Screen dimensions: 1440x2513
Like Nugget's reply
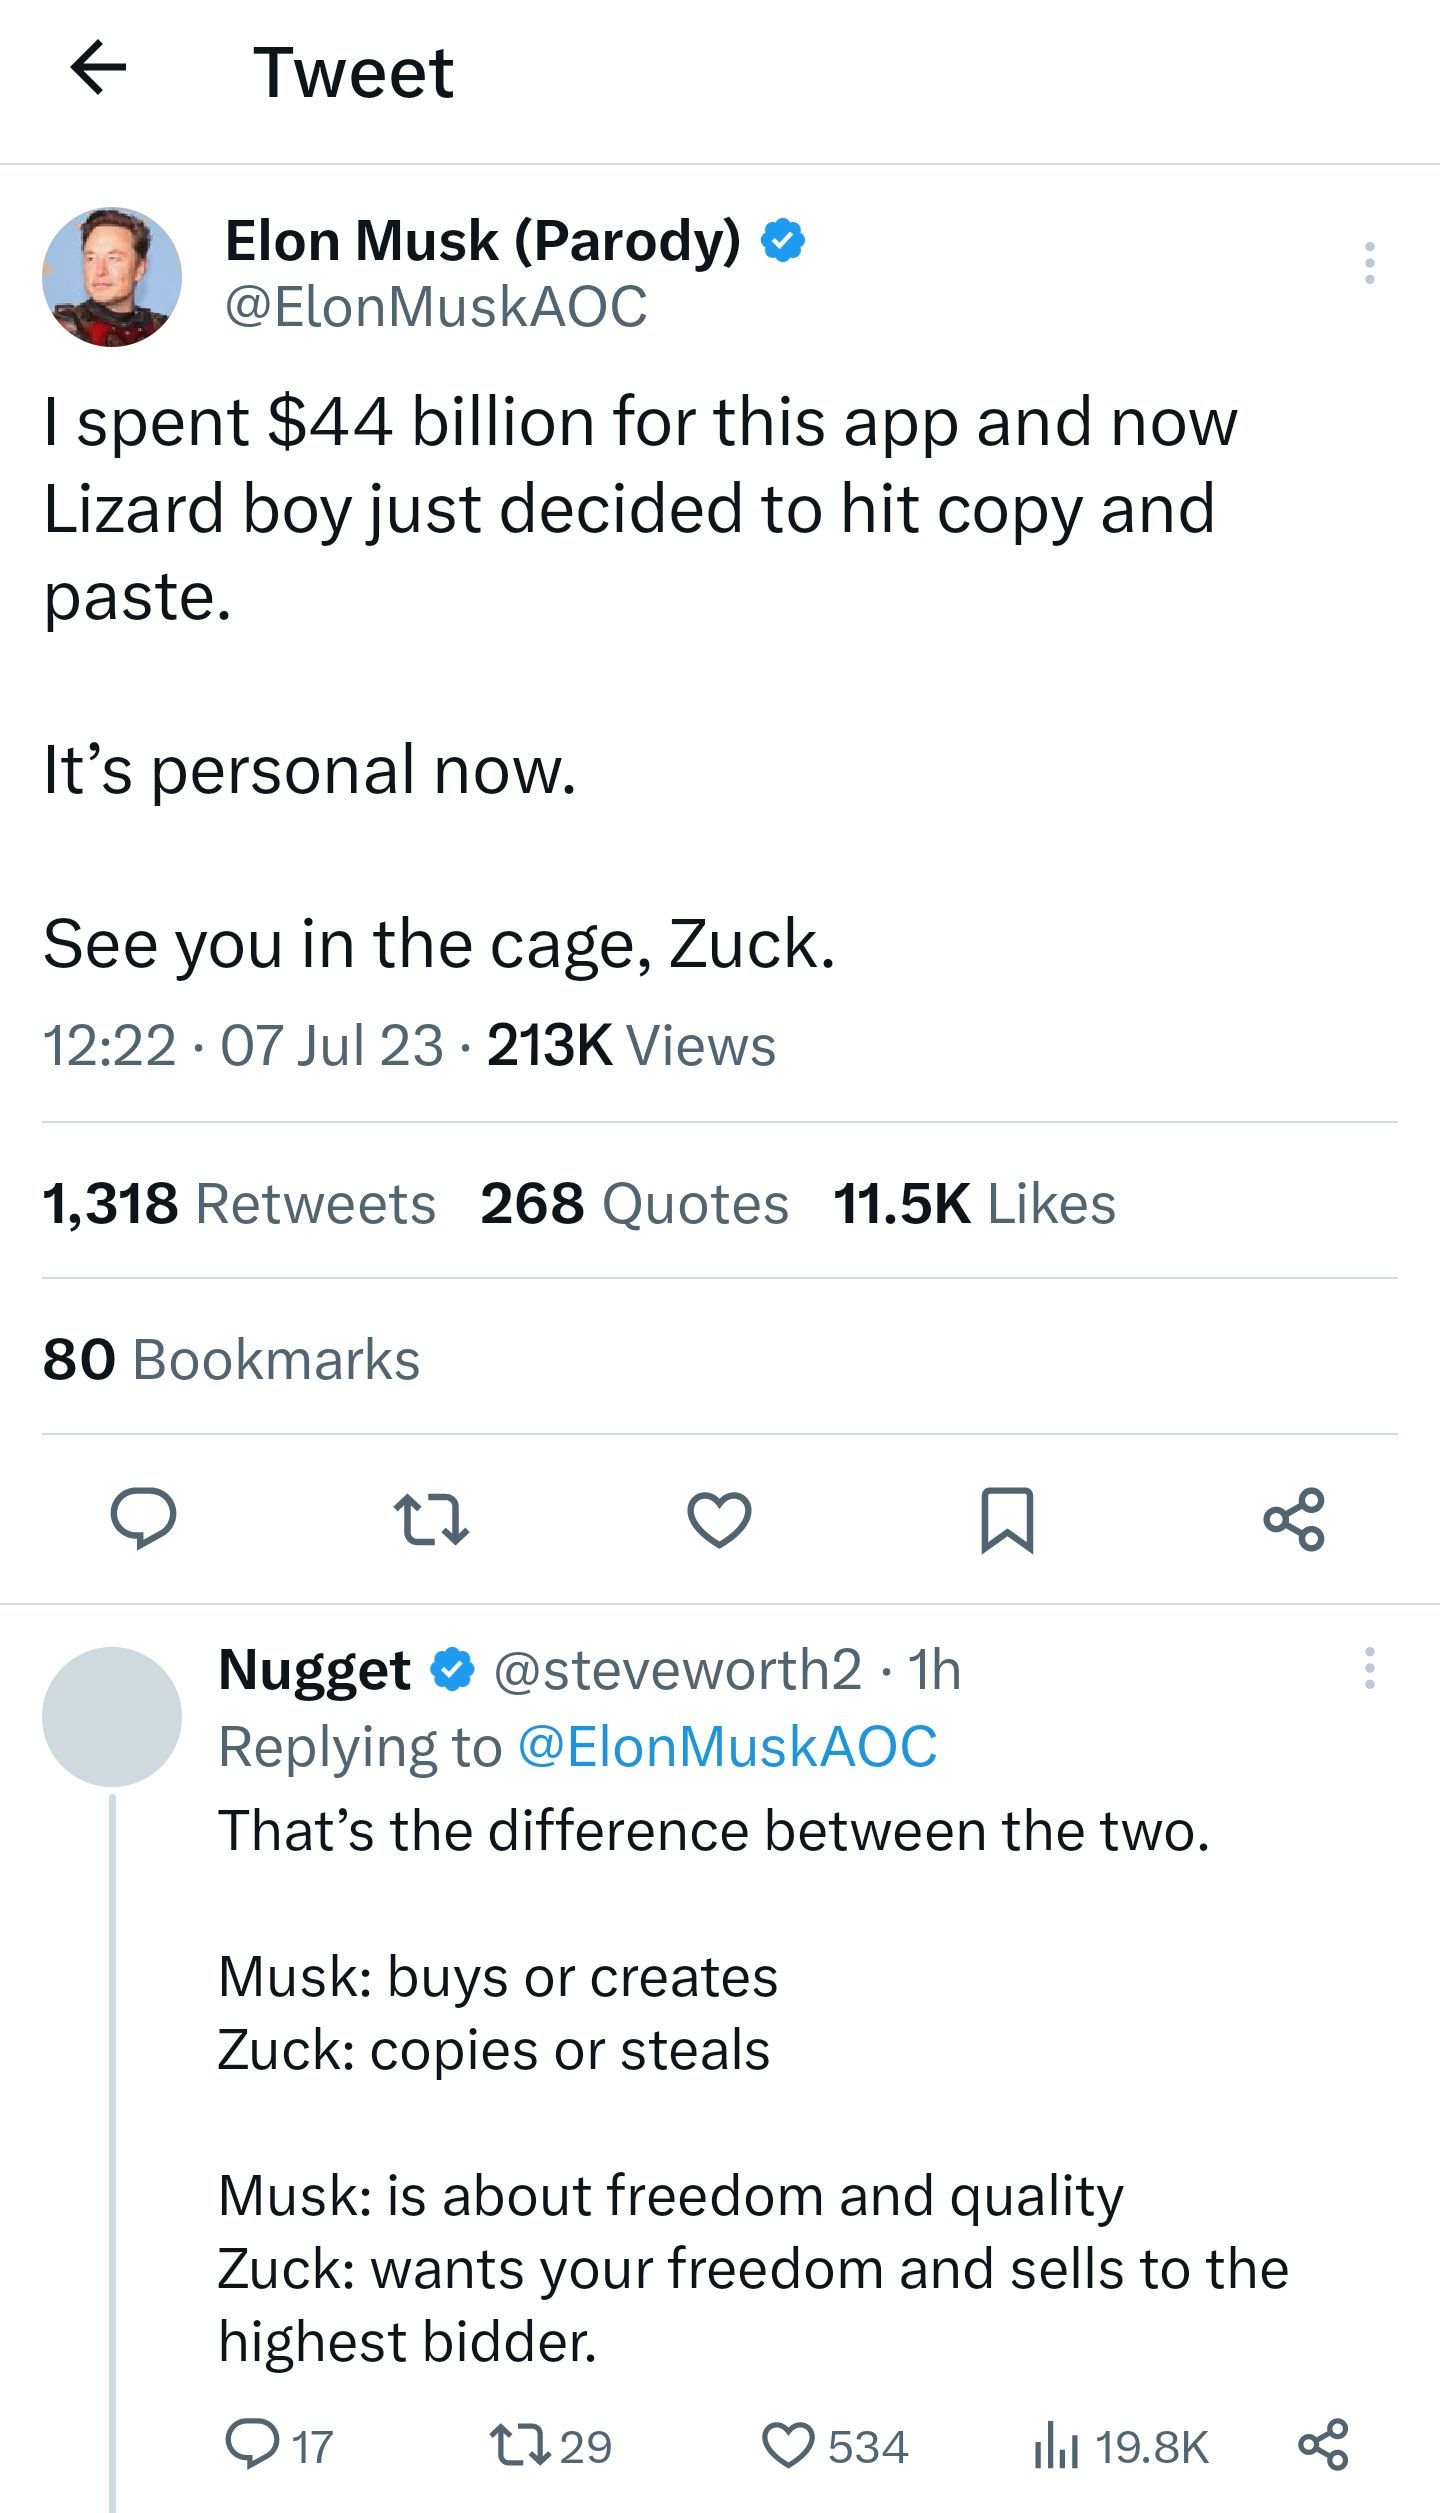789,2445
